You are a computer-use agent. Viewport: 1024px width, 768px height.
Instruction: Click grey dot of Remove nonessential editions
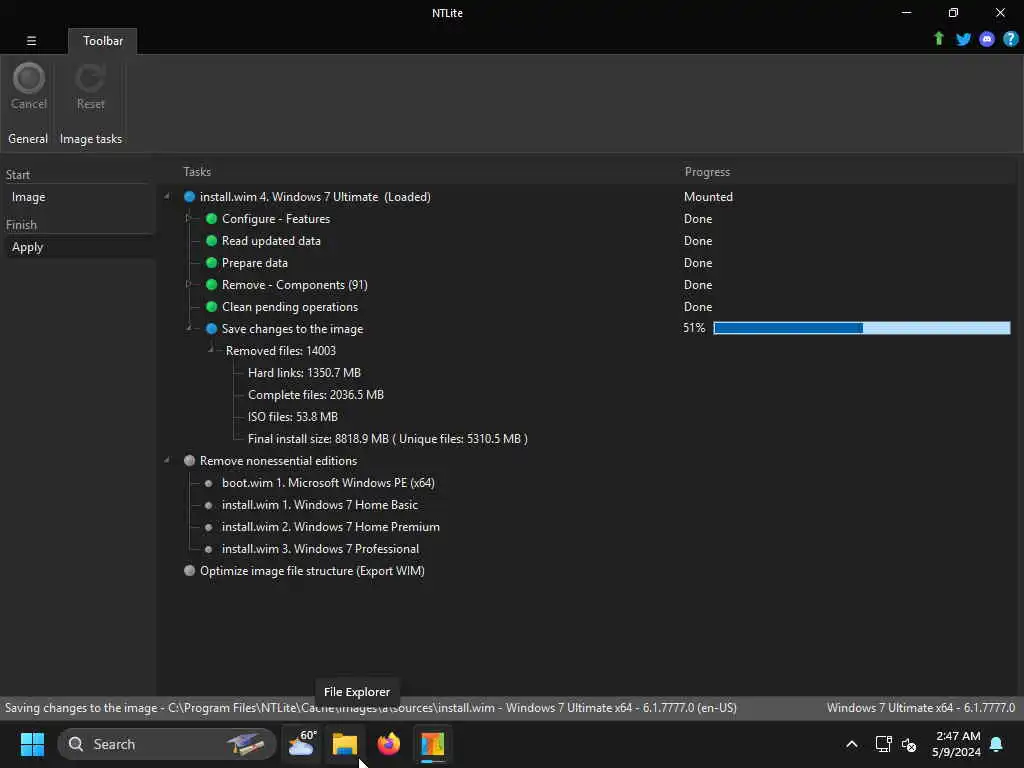tap(189, 460)
